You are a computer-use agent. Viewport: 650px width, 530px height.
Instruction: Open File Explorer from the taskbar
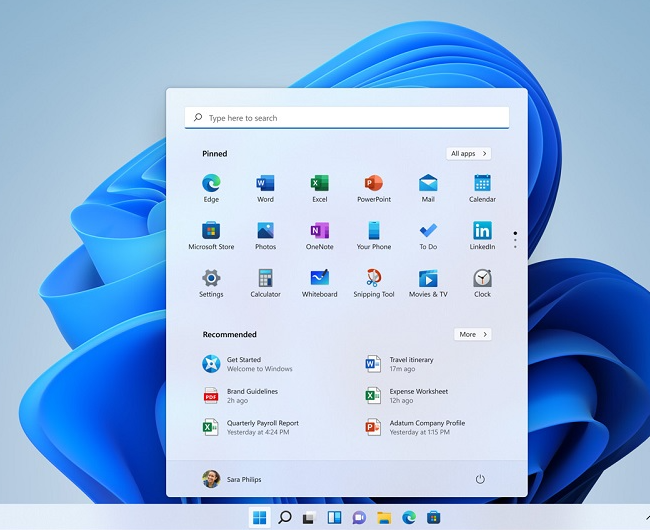pyautogui.click(x=384, y=518)
